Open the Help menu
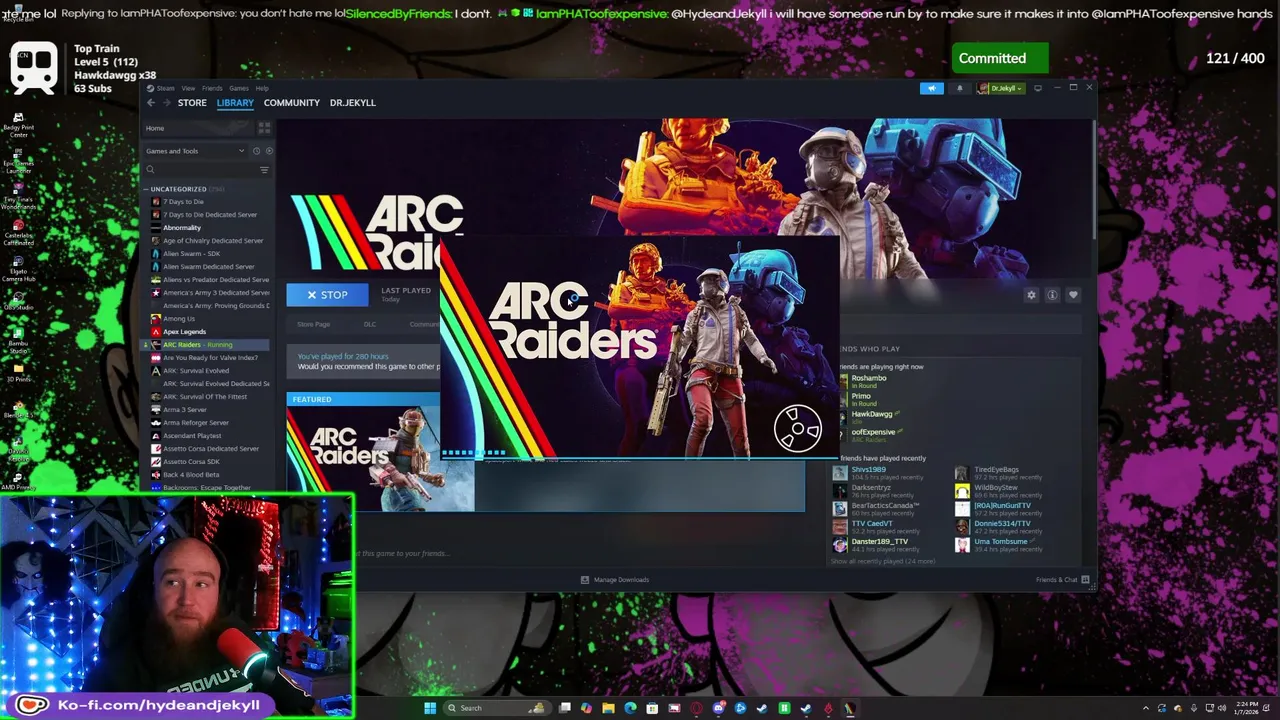 pyautogui.click(x=262, y=88)
